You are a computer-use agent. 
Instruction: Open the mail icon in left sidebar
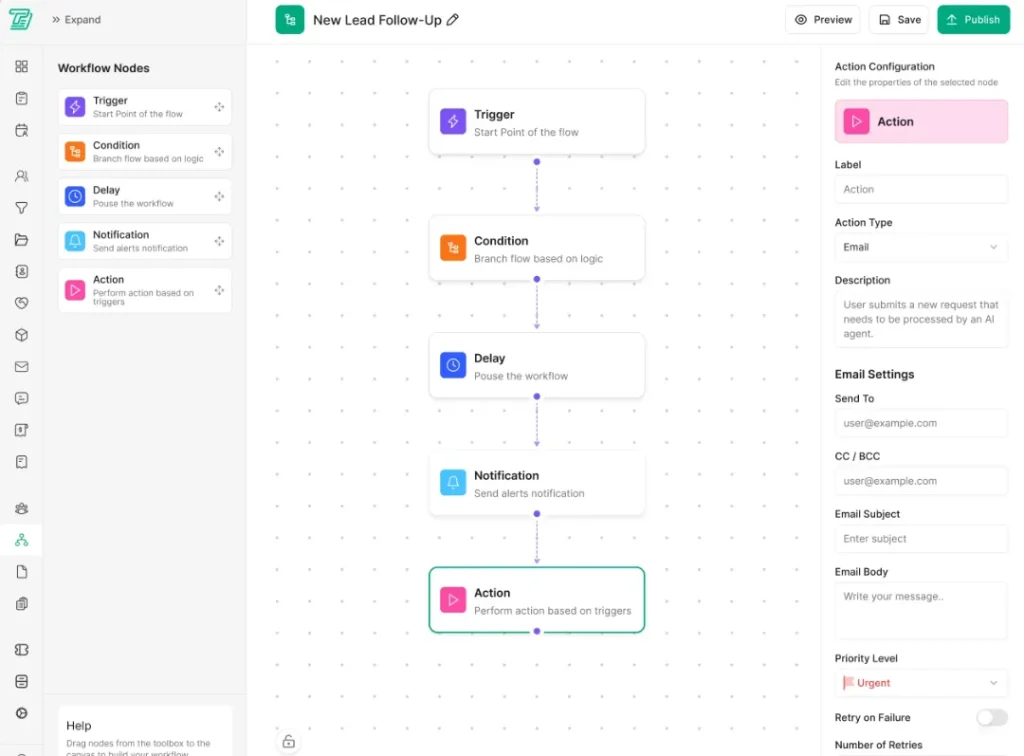22,367
